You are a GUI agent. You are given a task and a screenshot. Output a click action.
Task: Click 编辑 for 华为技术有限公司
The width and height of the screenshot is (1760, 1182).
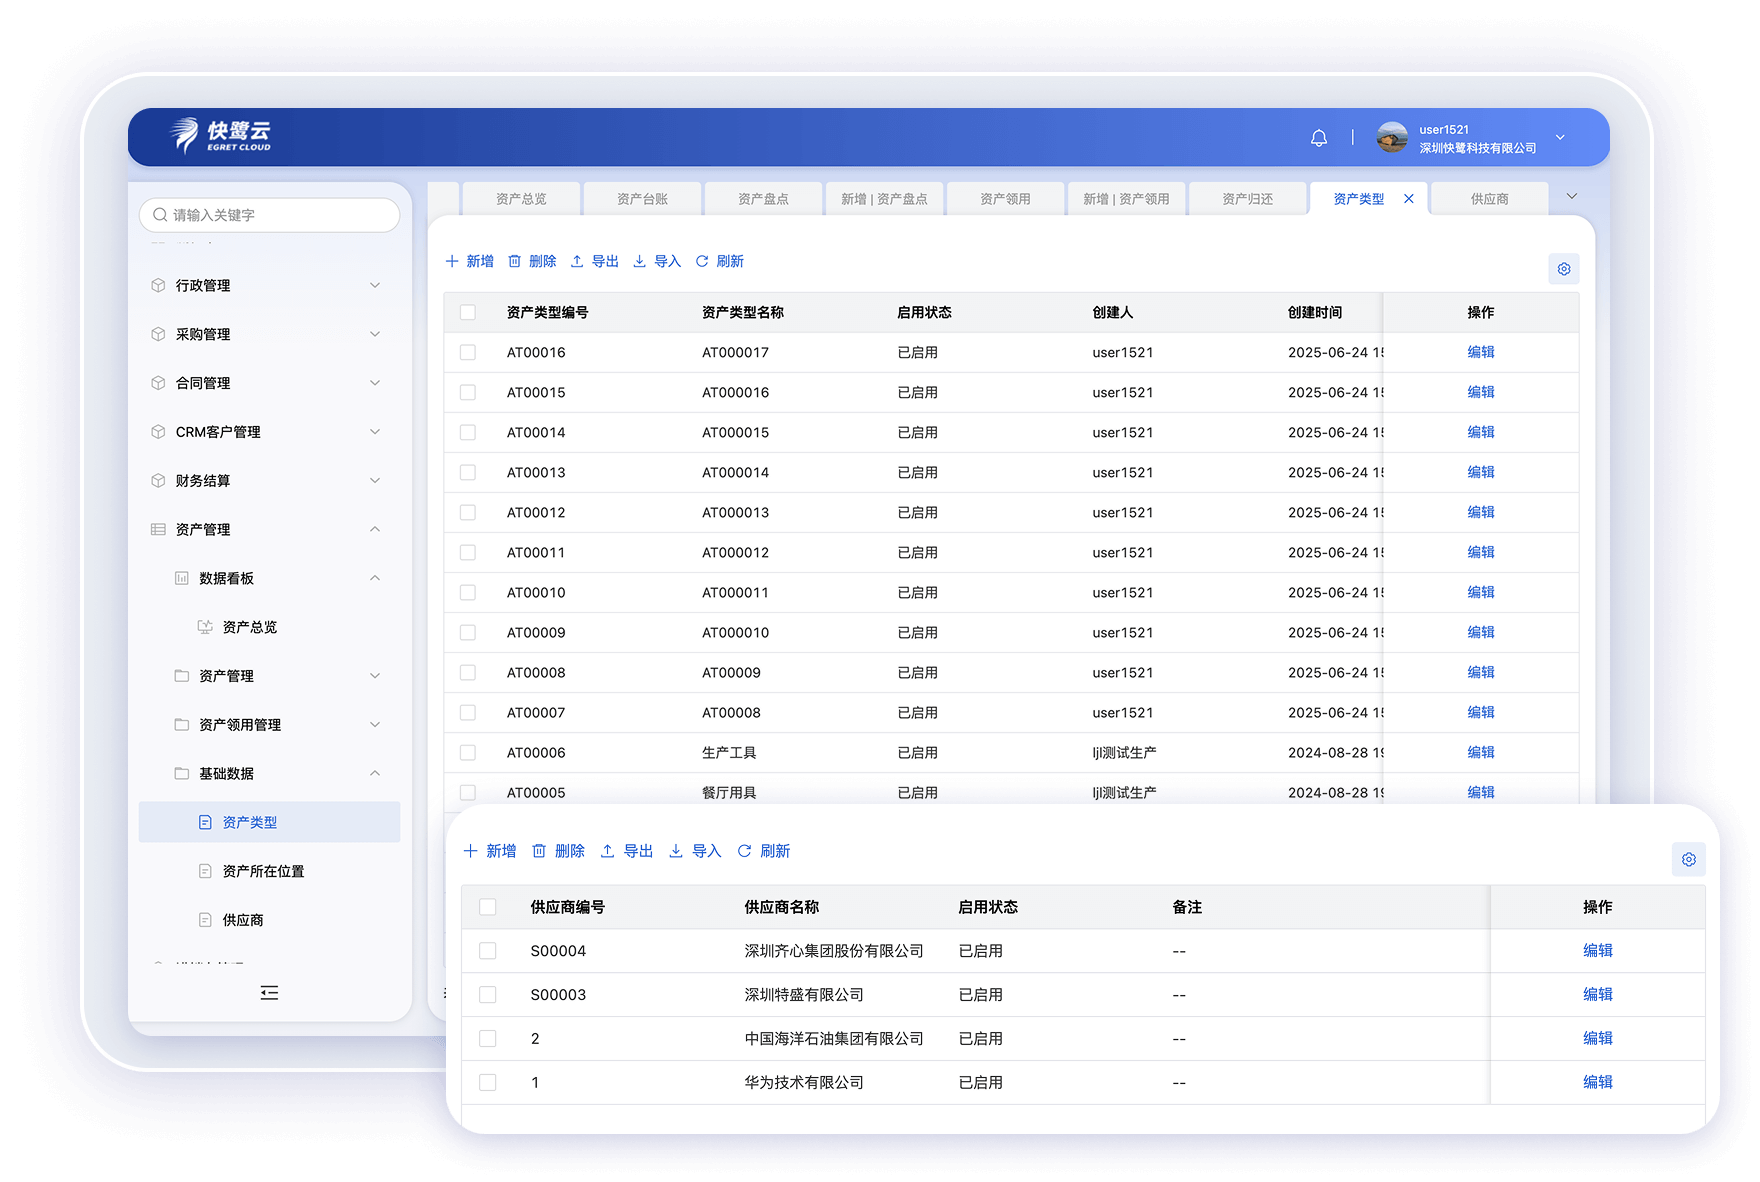point(1597,1082)
